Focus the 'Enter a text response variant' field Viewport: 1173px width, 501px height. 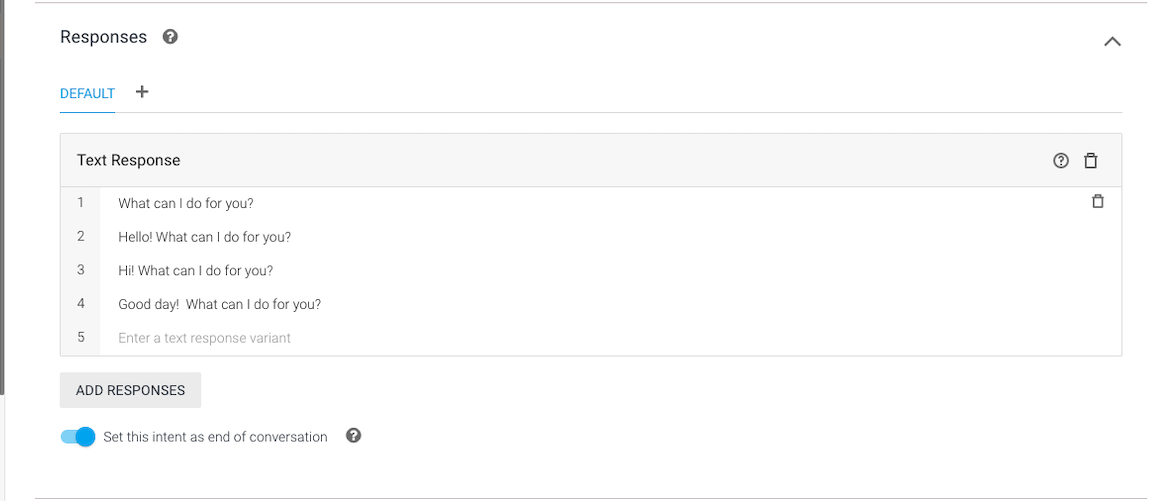click(x=610, y=338)
